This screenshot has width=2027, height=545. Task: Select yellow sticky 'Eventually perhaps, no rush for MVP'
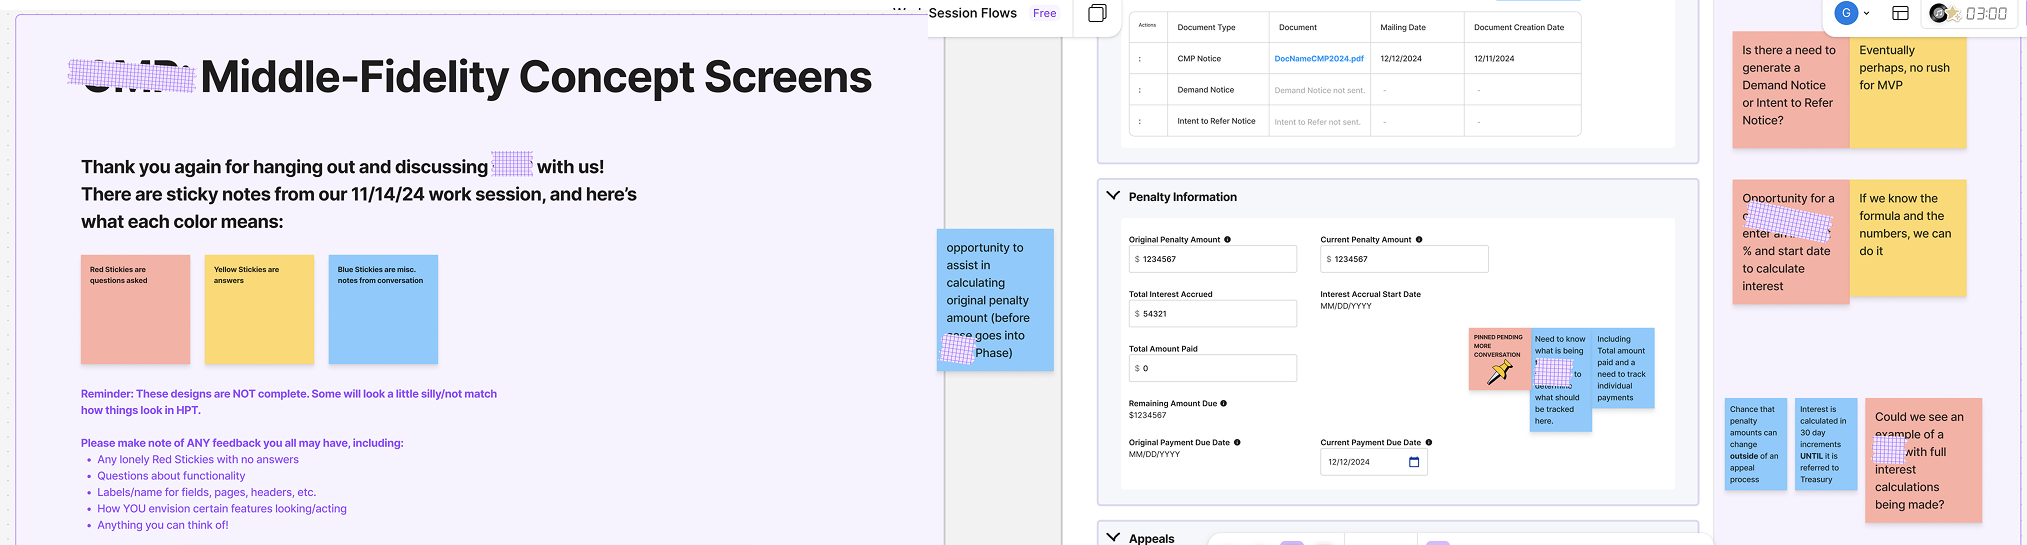pos(1907,90)
